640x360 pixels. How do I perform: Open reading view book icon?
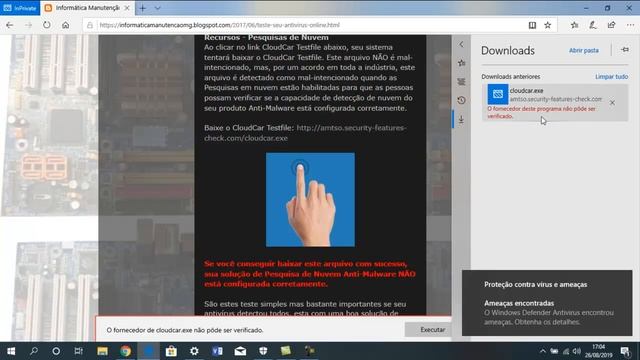tap(532, 25)
